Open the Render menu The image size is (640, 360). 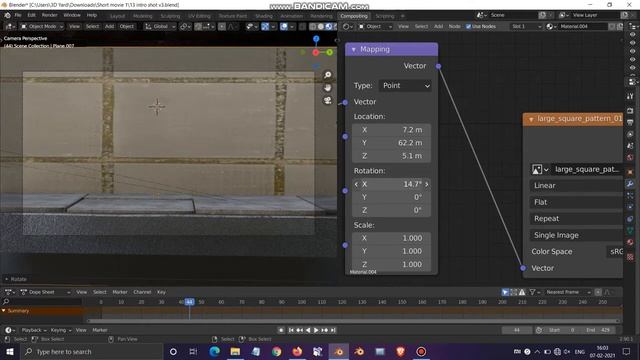(x=49, y=16)
